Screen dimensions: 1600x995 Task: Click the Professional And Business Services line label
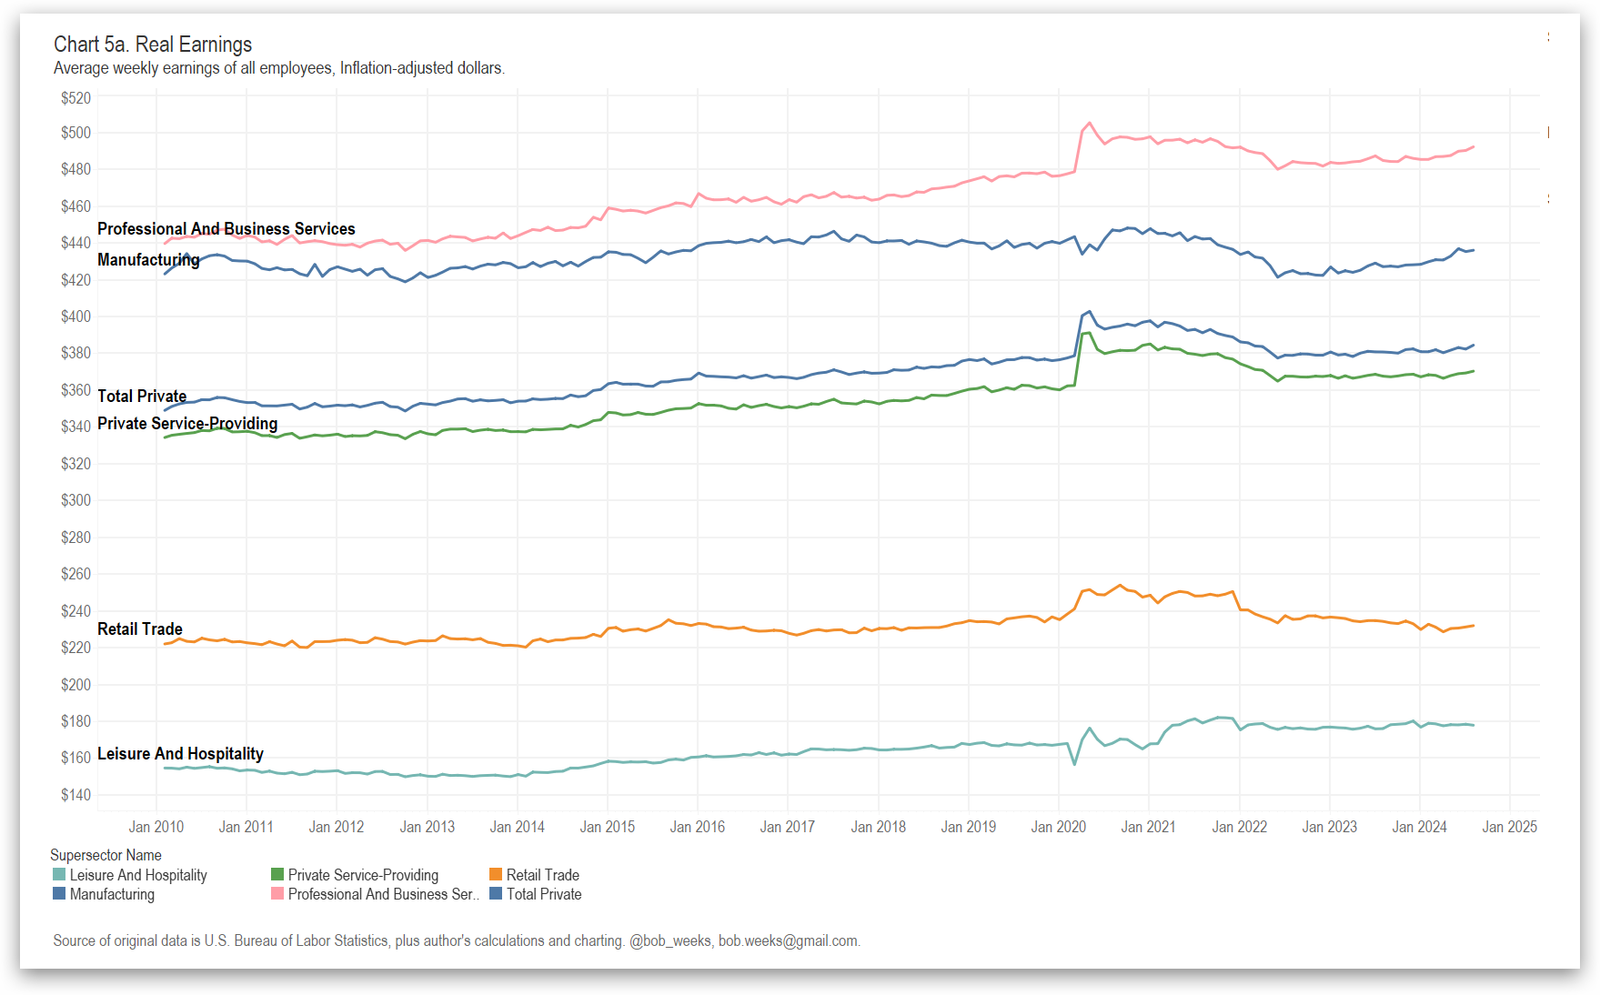[x=226, y=229]
